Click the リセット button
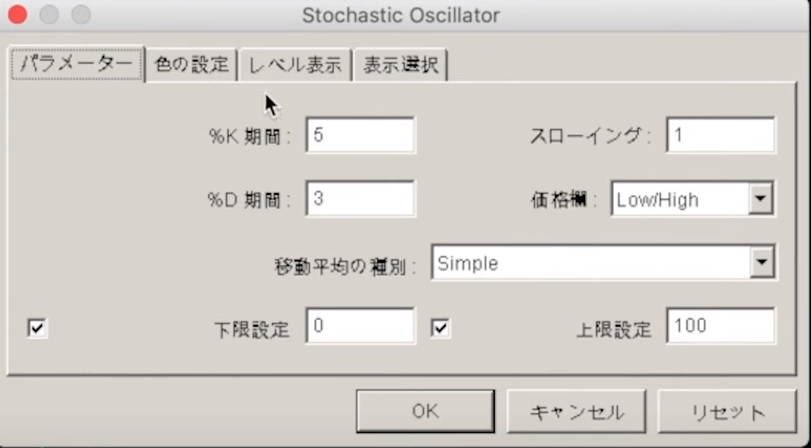 pos(727,412)
